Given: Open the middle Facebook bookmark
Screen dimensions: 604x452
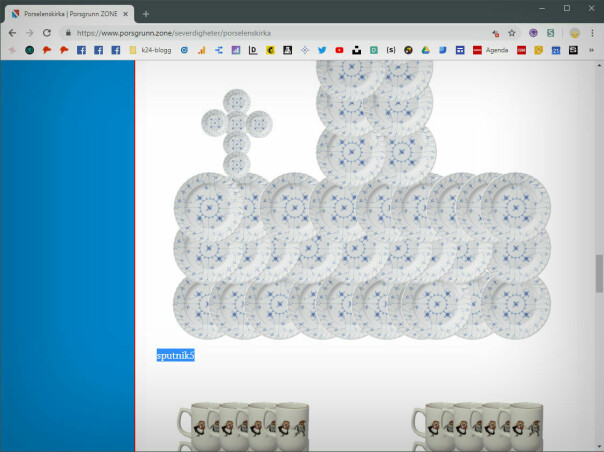Looking at the screenshot, I should click(x=99, y=50).
